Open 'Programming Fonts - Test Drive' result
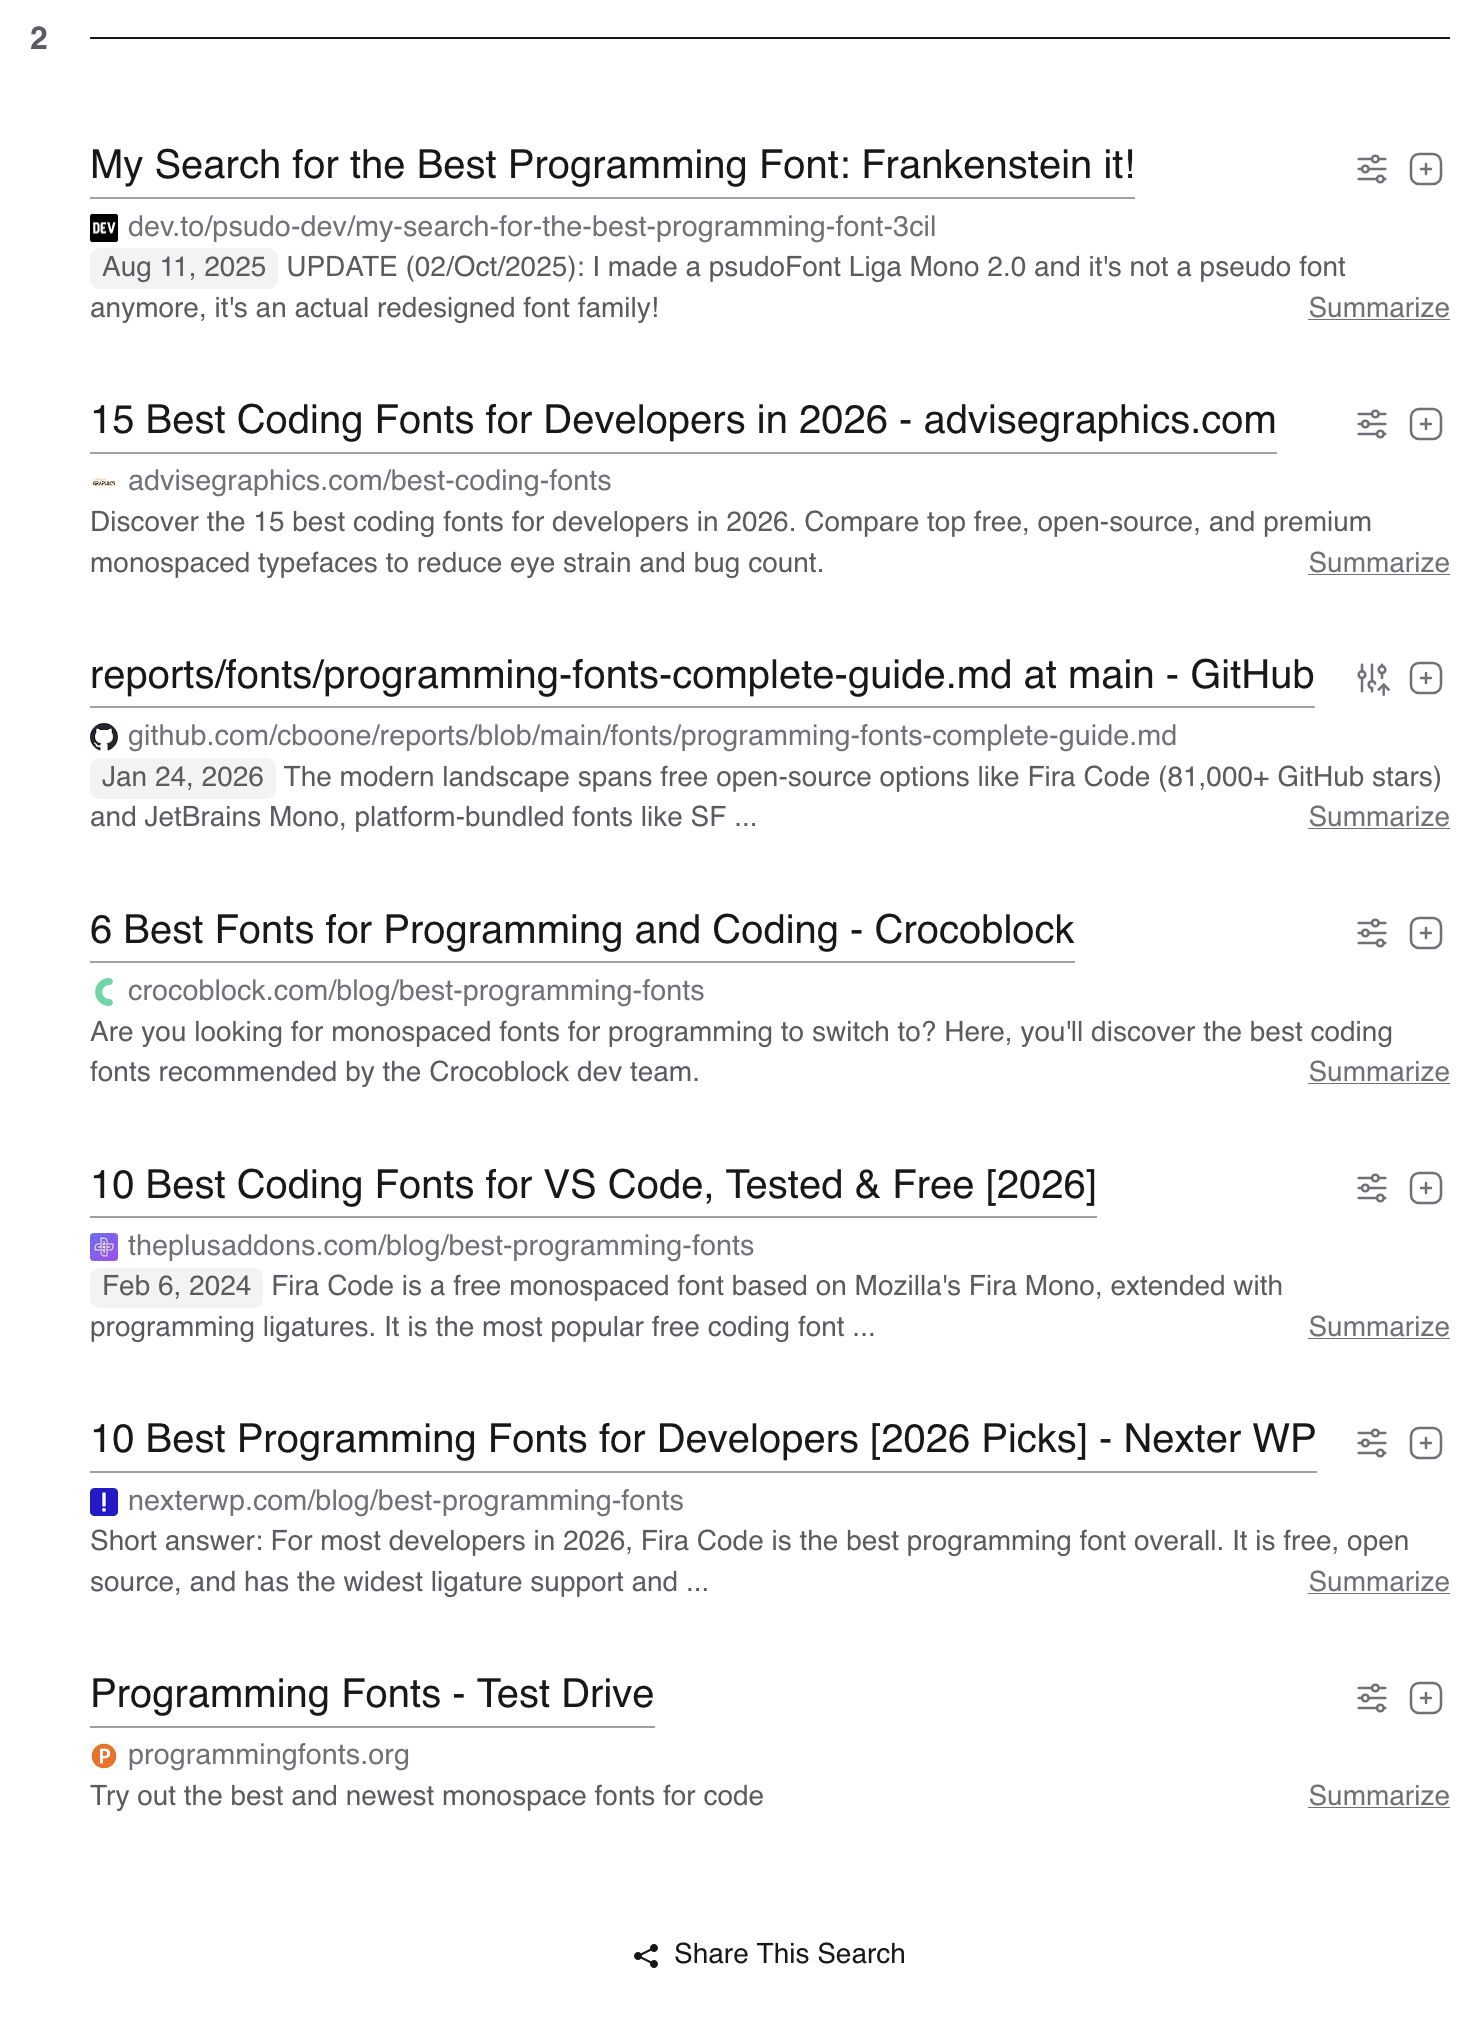This screenshot has height=2032, width=1484. click(372, 1695)
